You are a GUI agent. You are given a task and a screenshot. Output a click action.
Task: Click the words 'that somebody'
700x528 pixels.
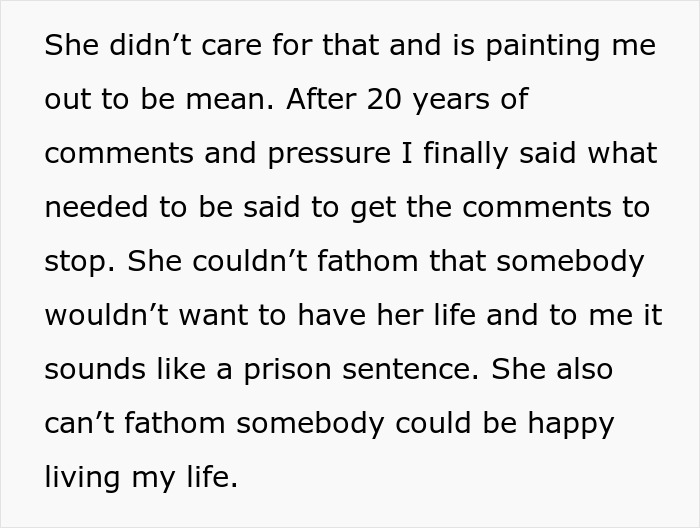click(x=537, y=262)
